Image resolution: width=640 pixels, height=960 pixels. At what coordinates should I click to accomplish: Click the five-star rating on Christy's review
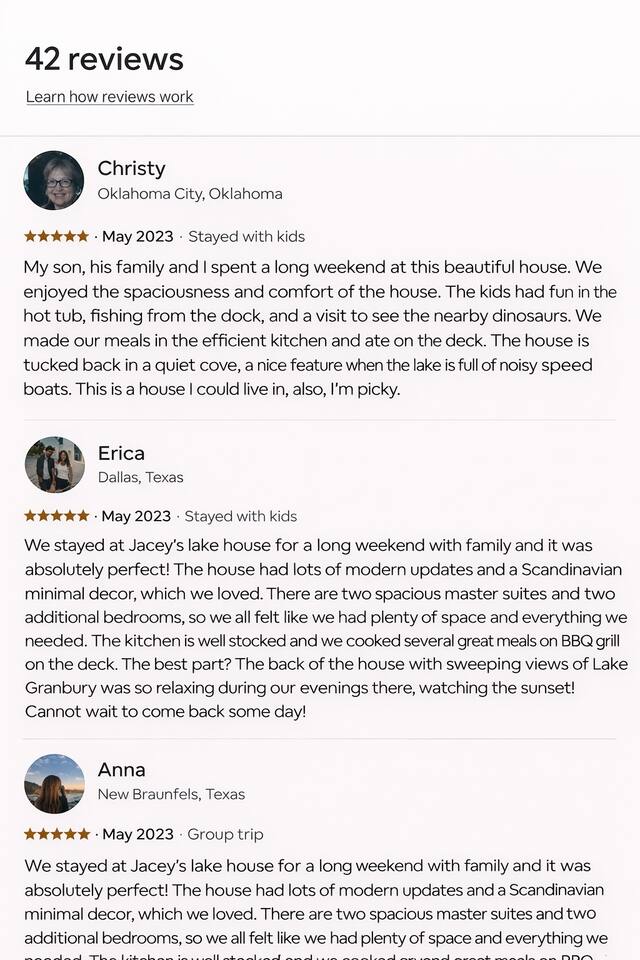click(56, 237)
